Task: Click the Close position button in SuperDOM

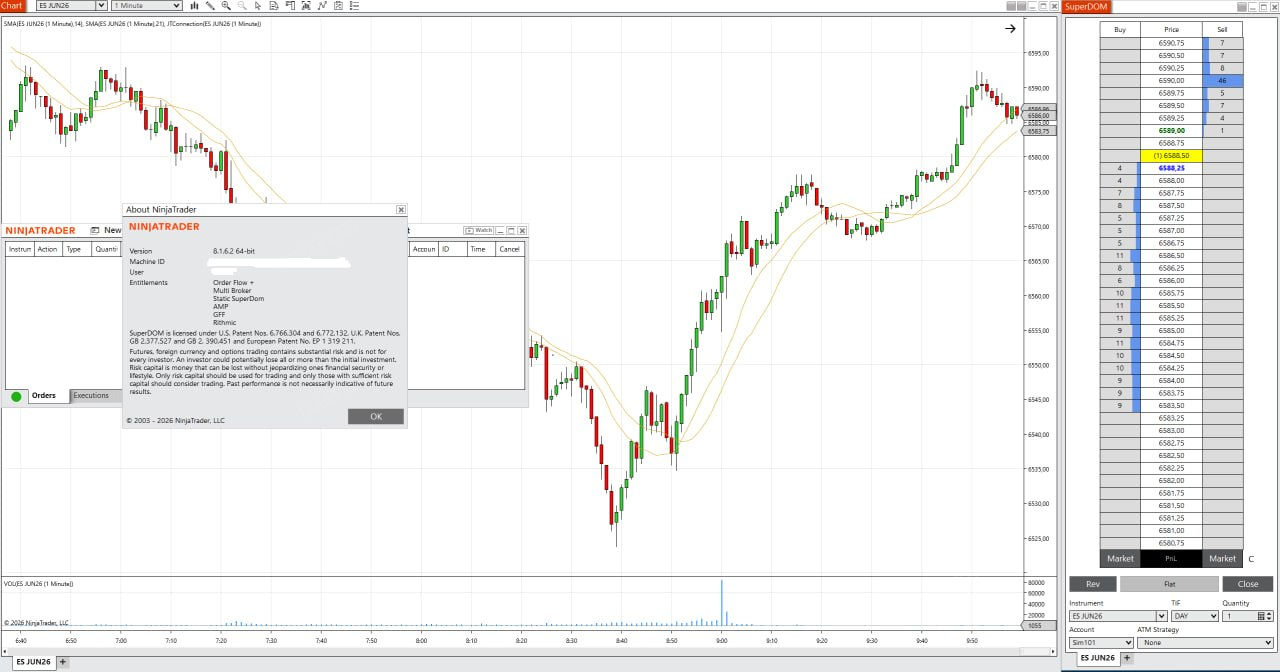Action: (1248, 584)
